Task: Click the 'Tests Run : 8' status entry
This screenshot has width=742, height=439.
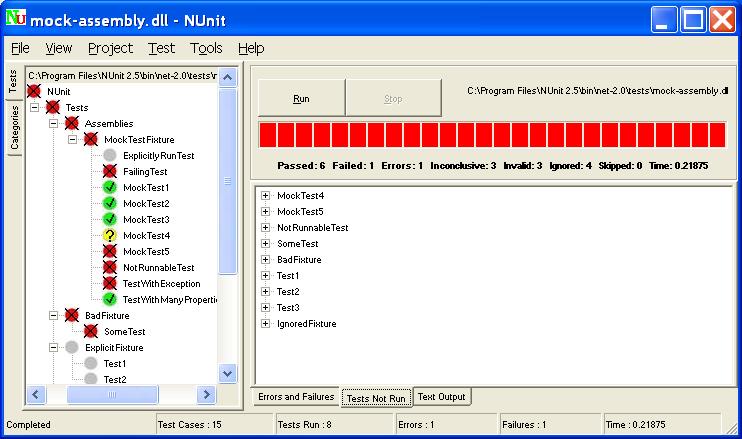Action: point(335,424)
